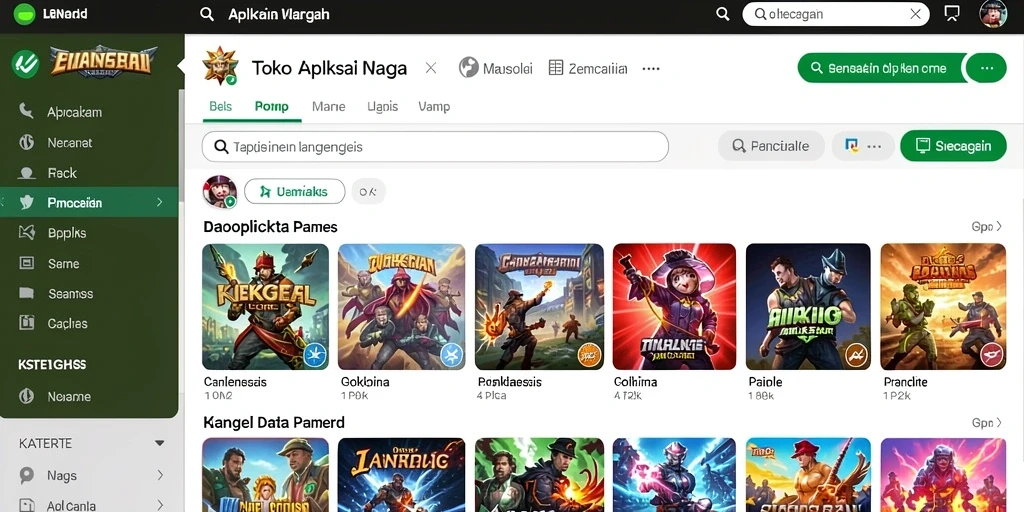The image size is (1024, 512).
Task: Open the grey pill button with colored icon
Action: pyautogui.click(x=863, y=146)
